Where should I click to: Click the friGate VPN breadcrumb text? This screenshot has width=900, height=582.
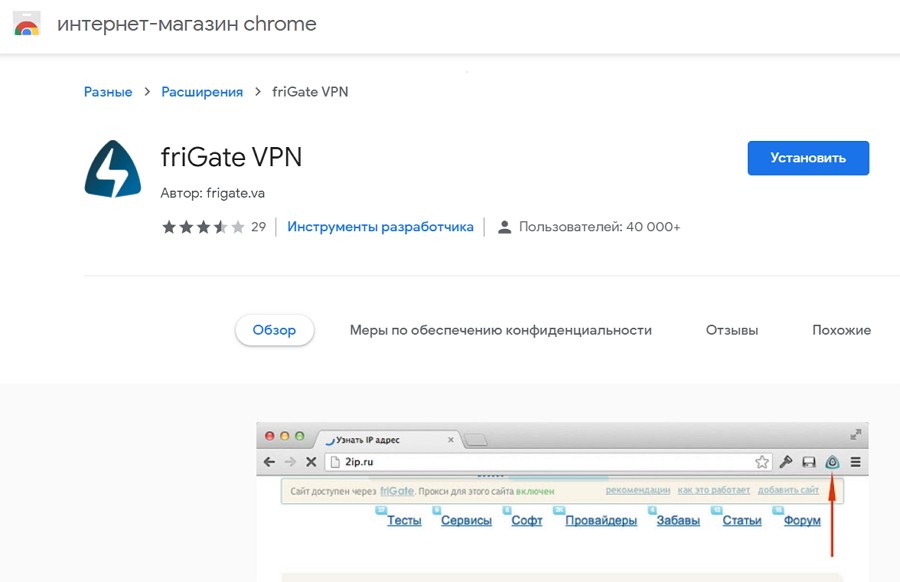click(x=310, y=92)
